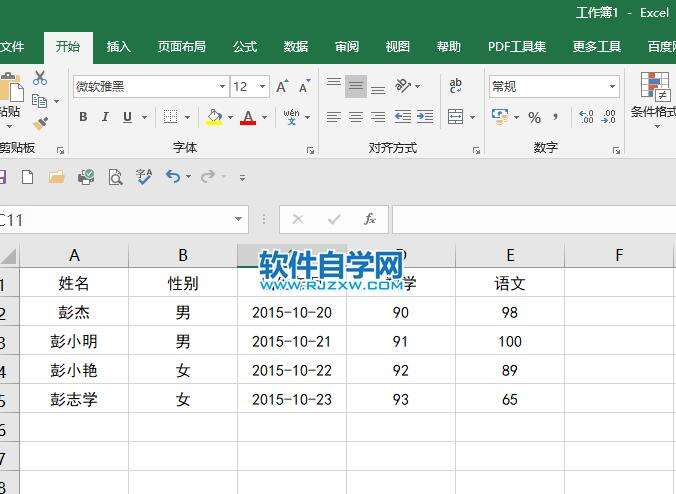Apply yellow fill color bucket

pyautogui.click(x=214, y=117)
